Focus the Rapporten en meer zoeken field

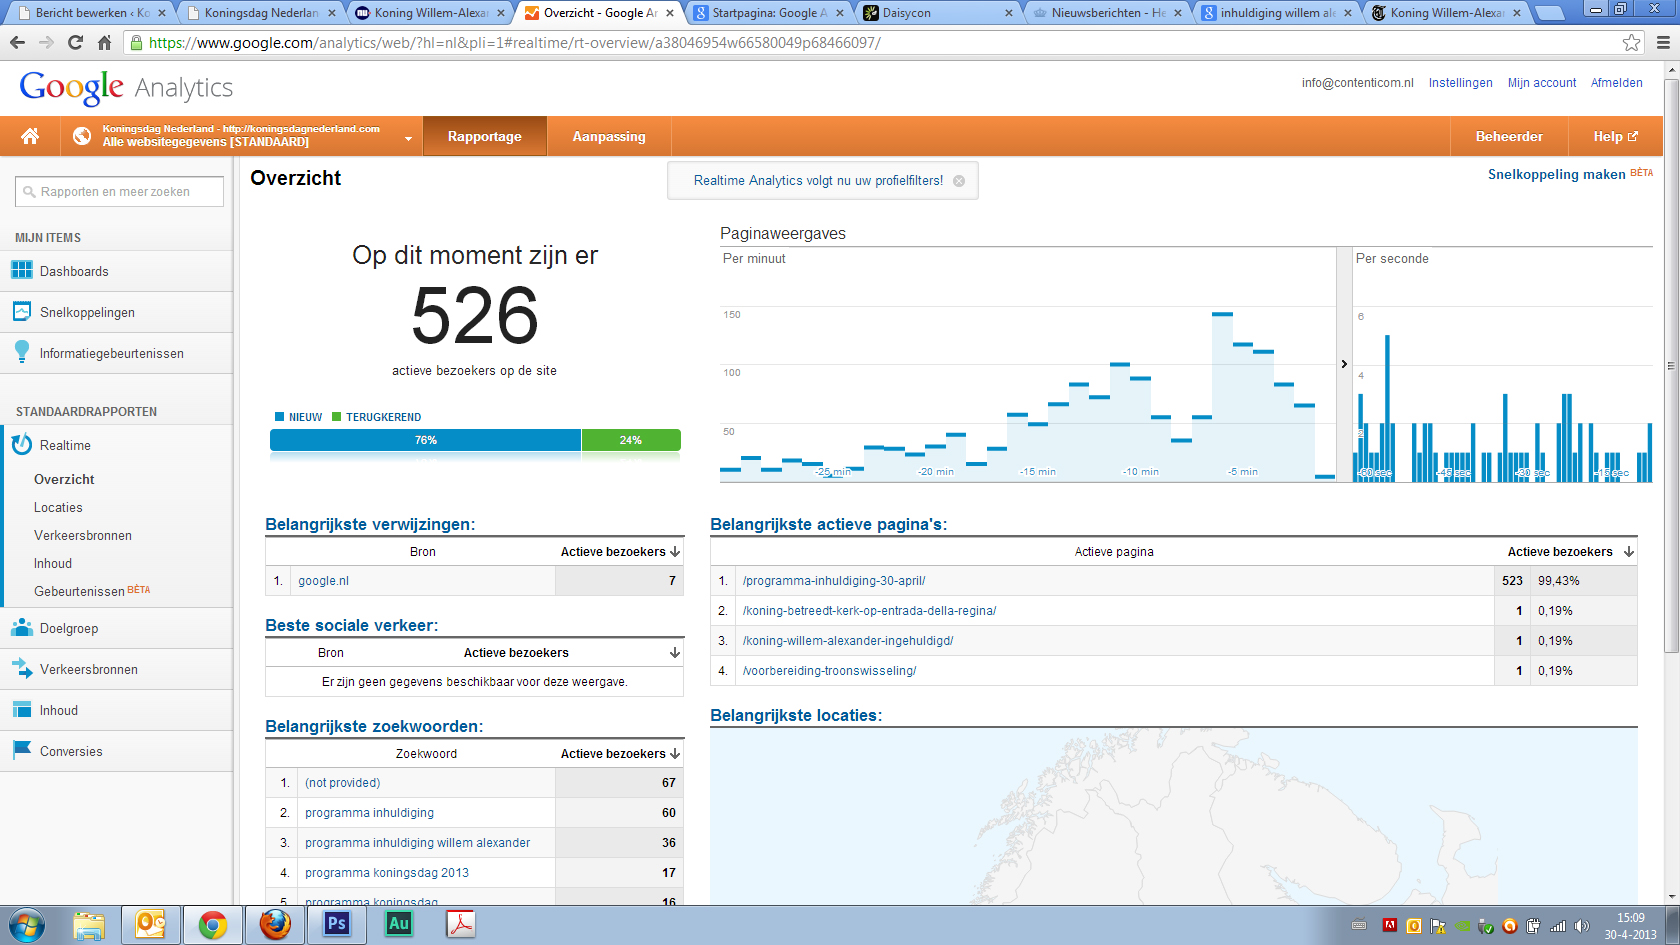pyautogui.click(x=119, y=192)
